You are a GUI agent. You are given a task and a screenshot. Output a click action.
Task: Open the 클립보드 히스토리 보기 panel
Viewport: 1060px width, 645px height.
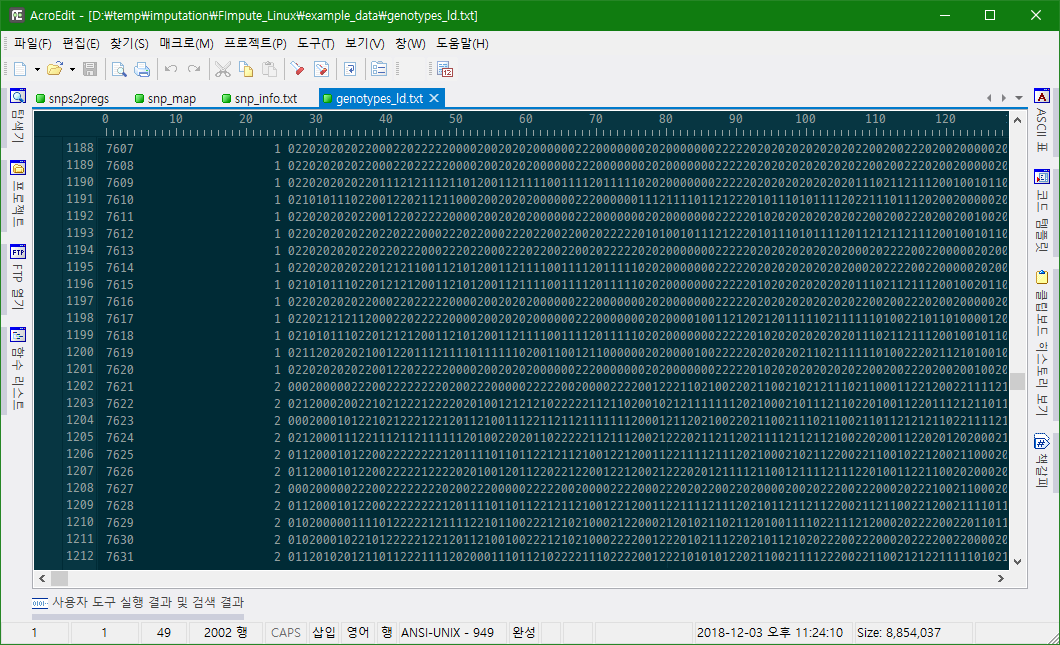pyautogui.click(x=1042, y=343)
